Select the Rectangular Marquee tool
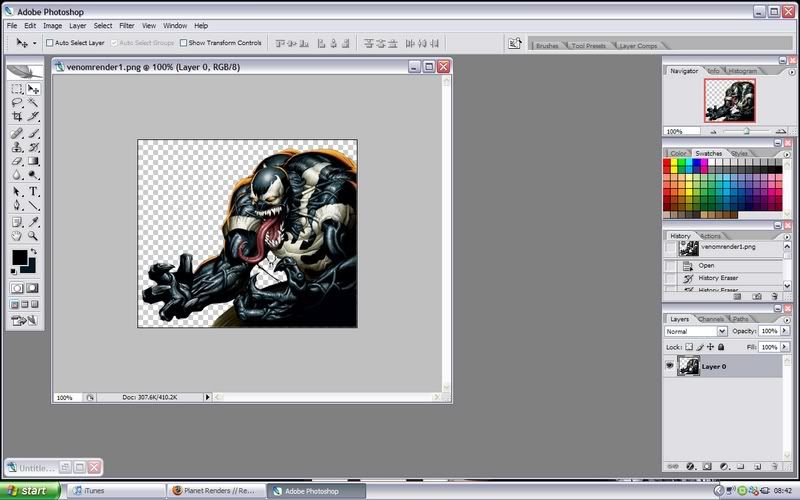Screen dimensions: 800x500 pos(17,89)
